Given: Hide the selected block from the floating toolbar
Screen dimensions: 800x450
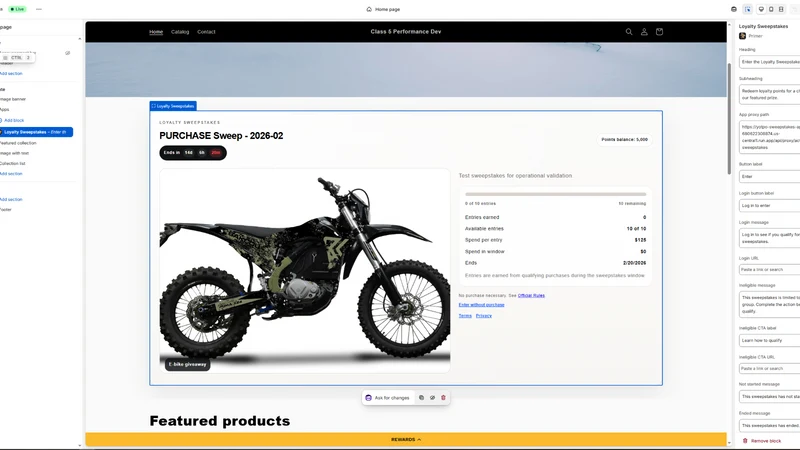Looking at the screenshot, I should 432,397.
